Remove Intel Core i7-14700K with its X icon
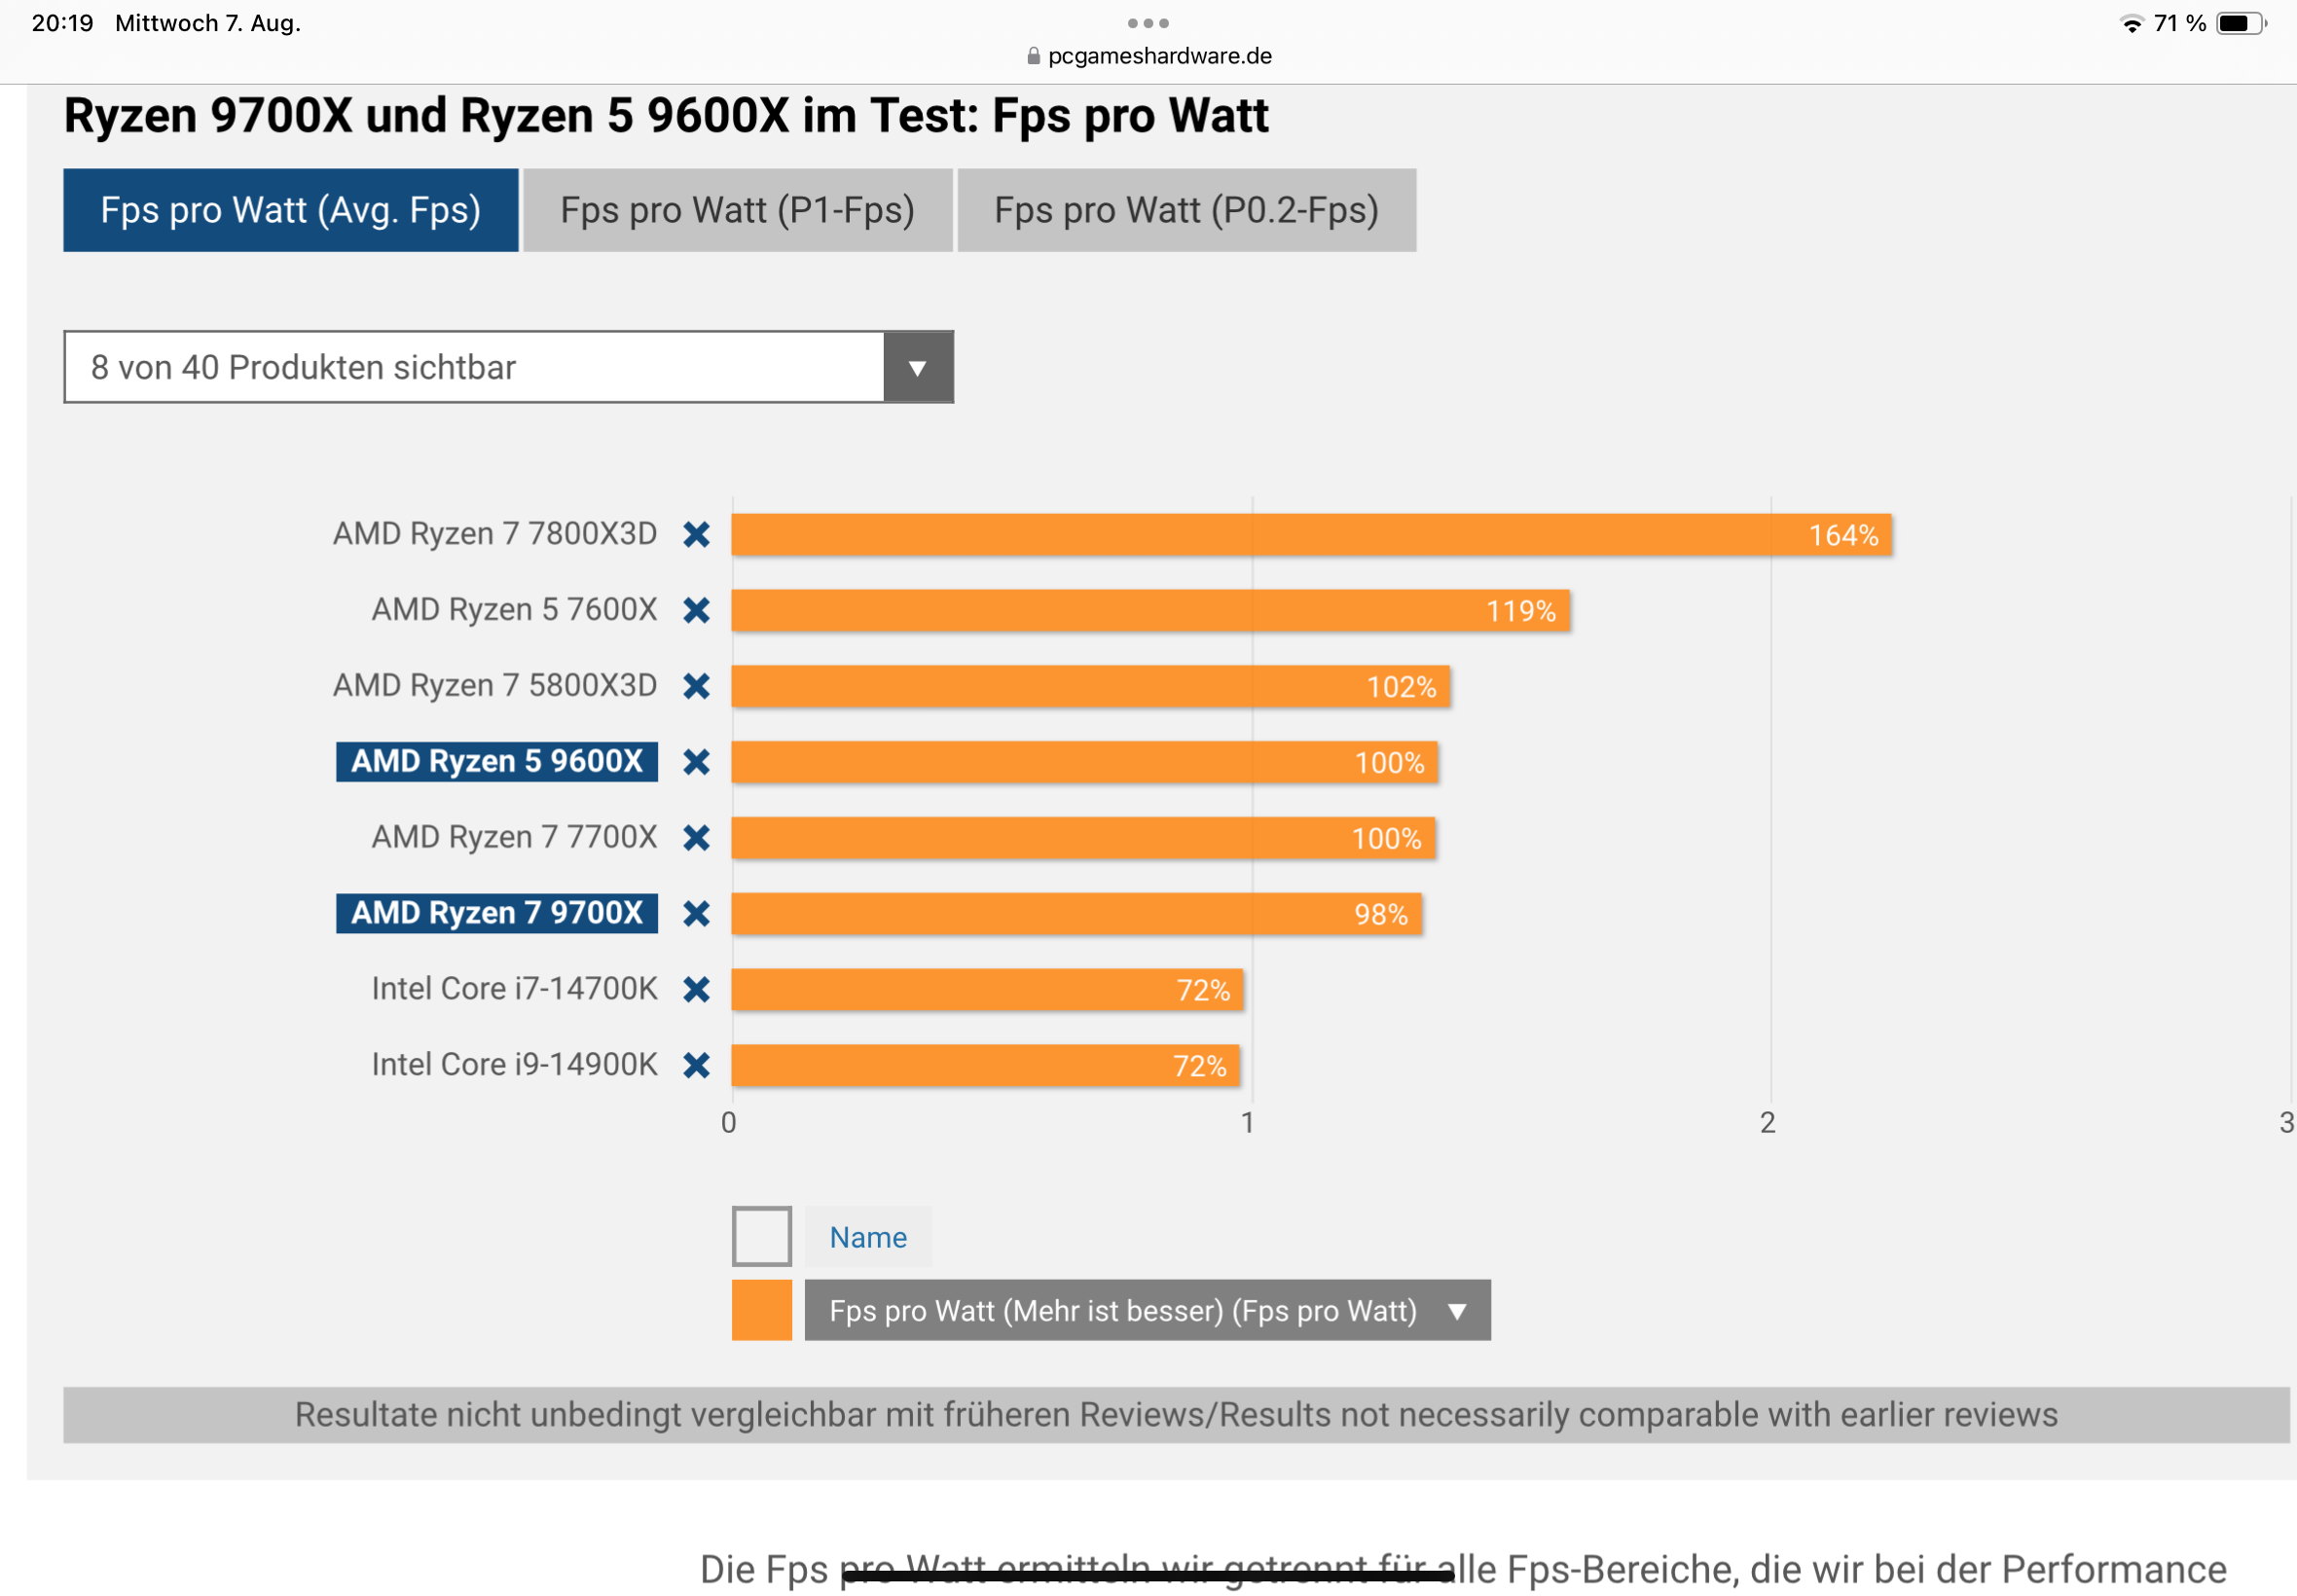Screen dimensions: 2297x1596 pyautogui.click(x=696, y=989)
